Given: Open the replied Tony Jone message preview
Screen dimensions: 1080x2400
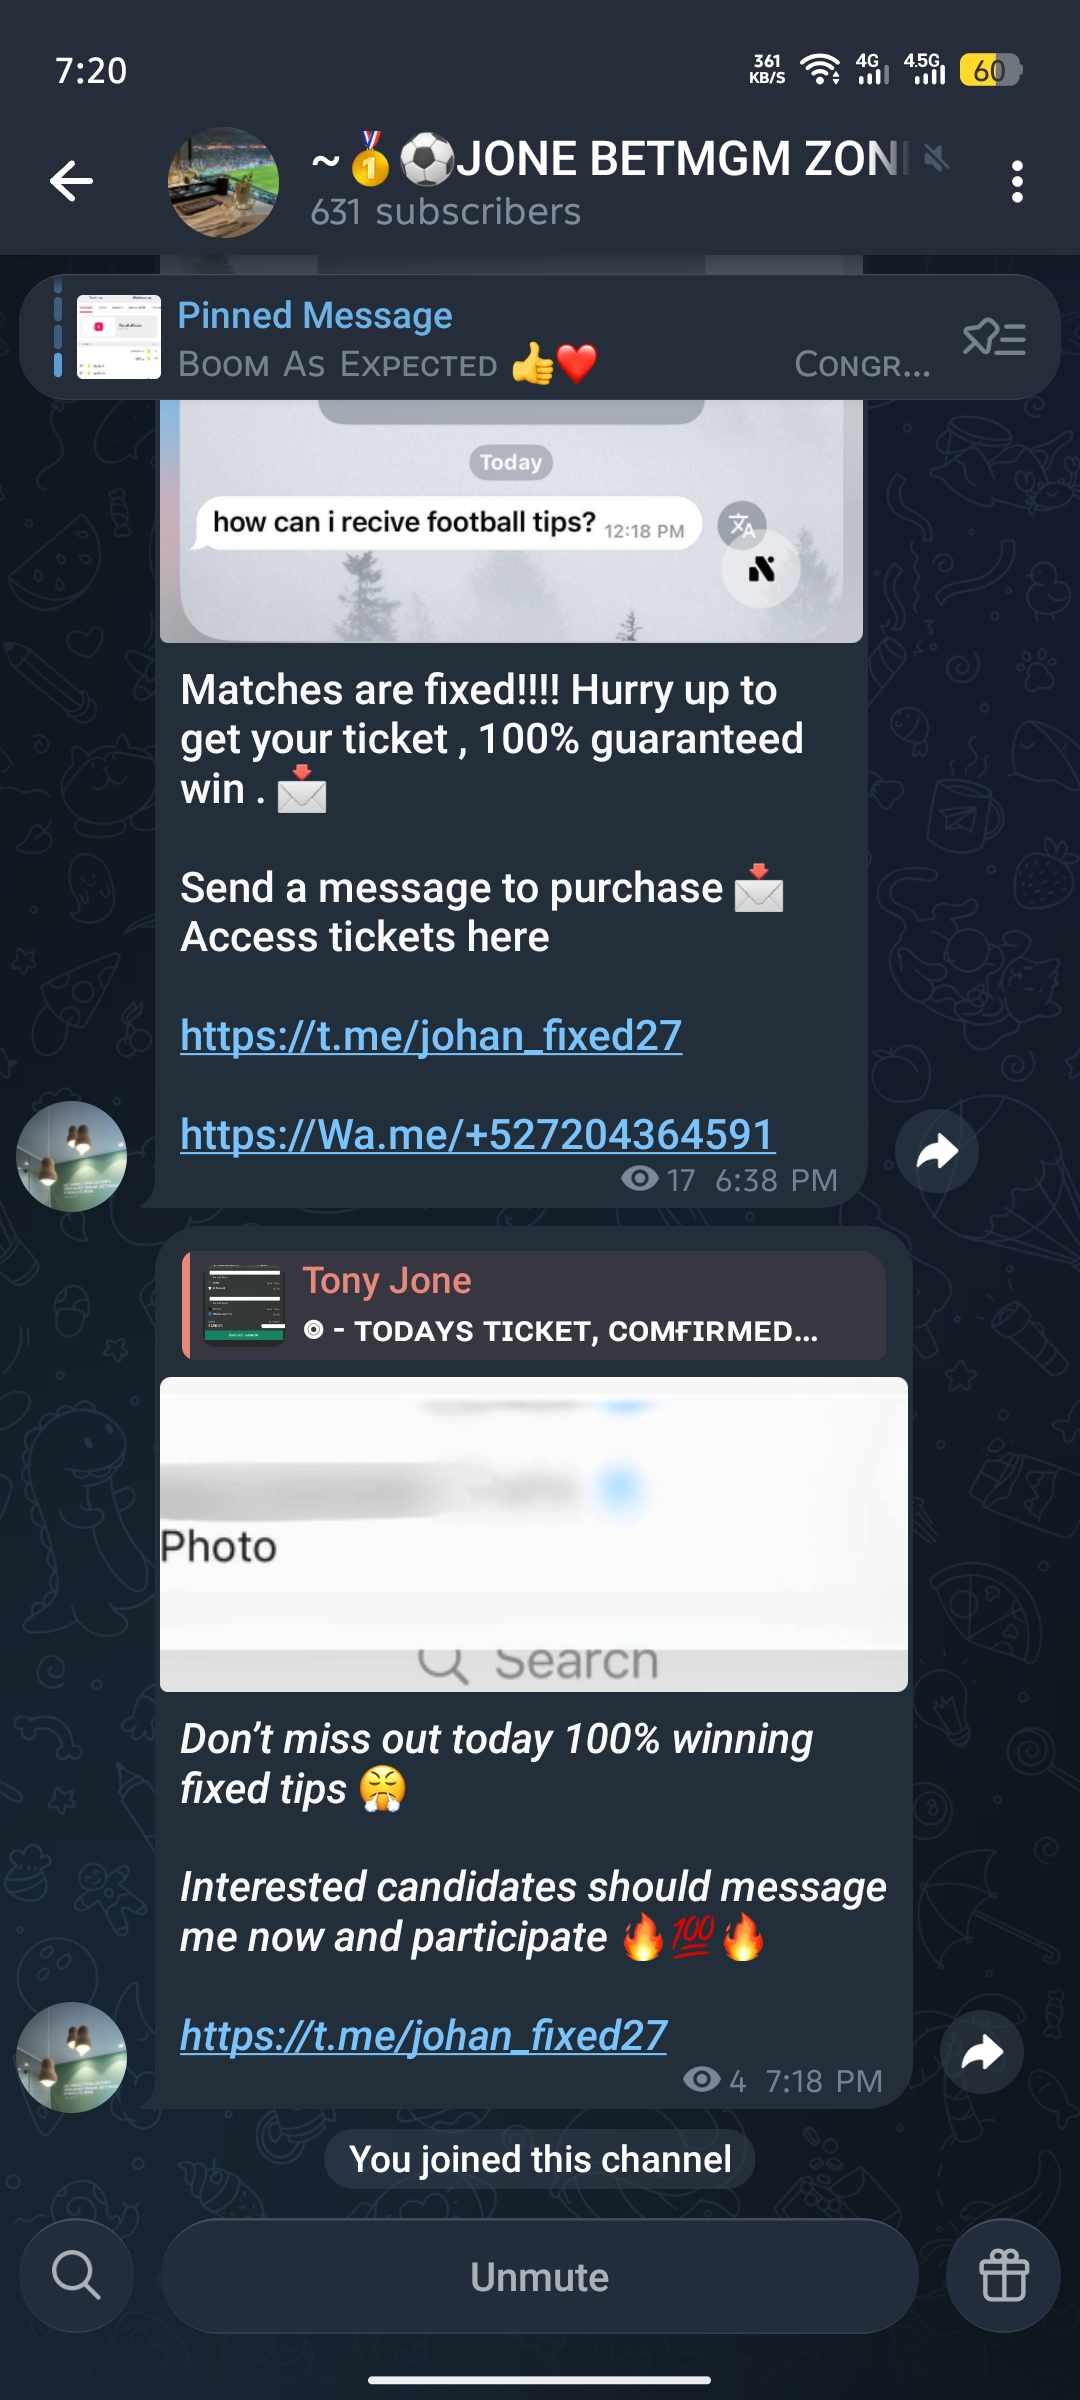Looking at the screenshot, I should pos(534,1306).
